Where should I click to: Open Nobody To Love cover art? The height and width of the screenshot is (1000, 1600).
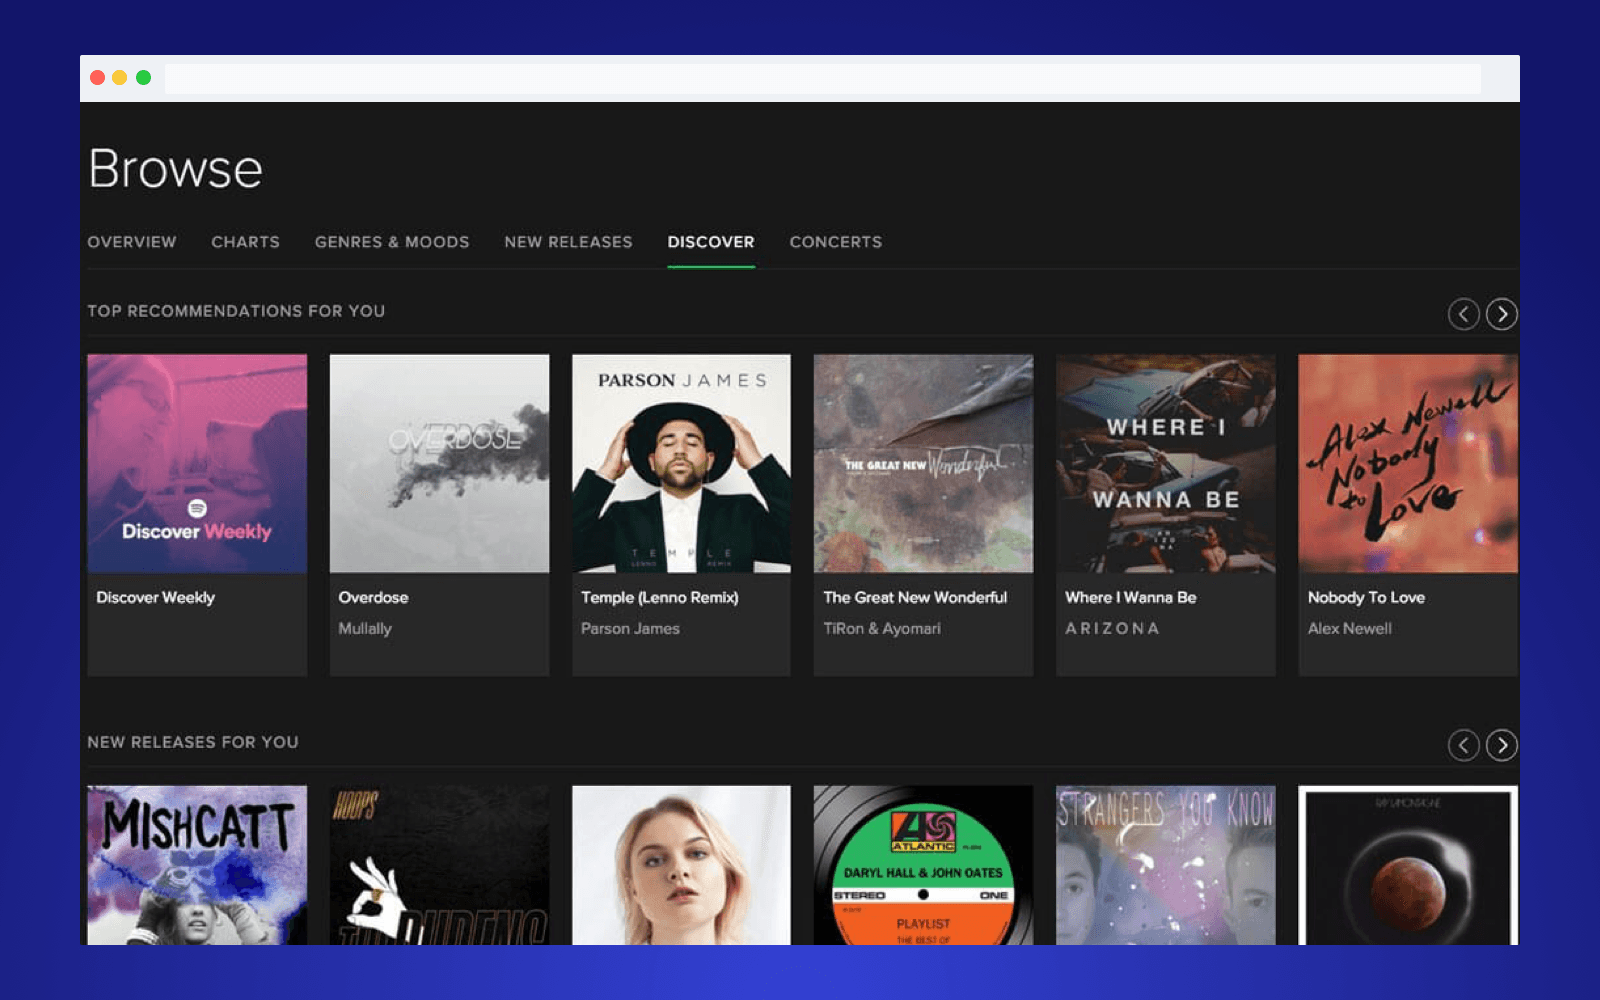pyautogui.click(x=1408, y=463)
